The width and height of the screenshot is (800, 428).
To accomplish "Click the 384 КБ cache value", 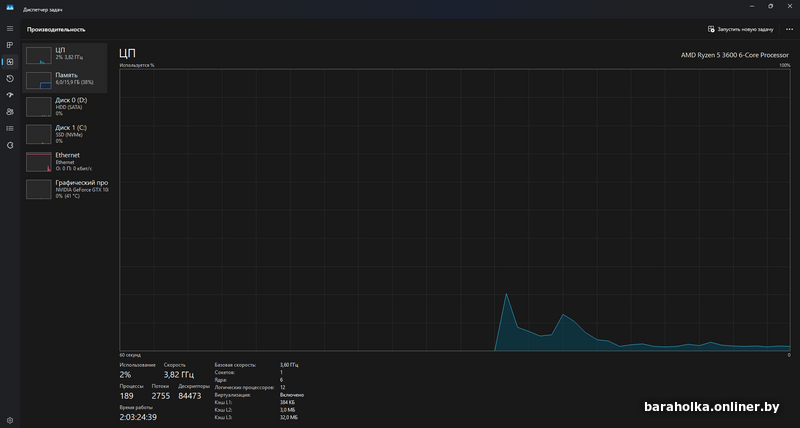I will 288,402.
